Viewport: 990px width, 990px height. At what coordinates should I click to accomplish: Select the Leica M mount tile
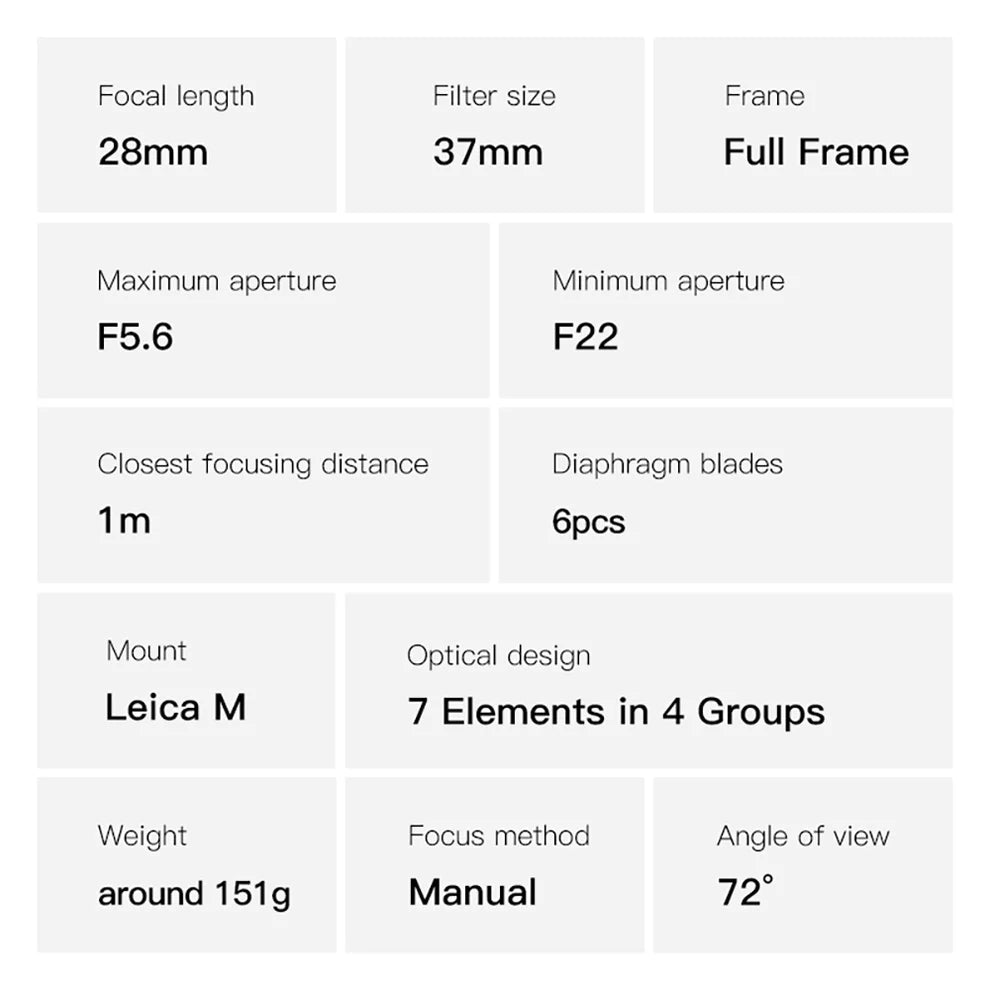pyautogui.click(x=186, y=680)
